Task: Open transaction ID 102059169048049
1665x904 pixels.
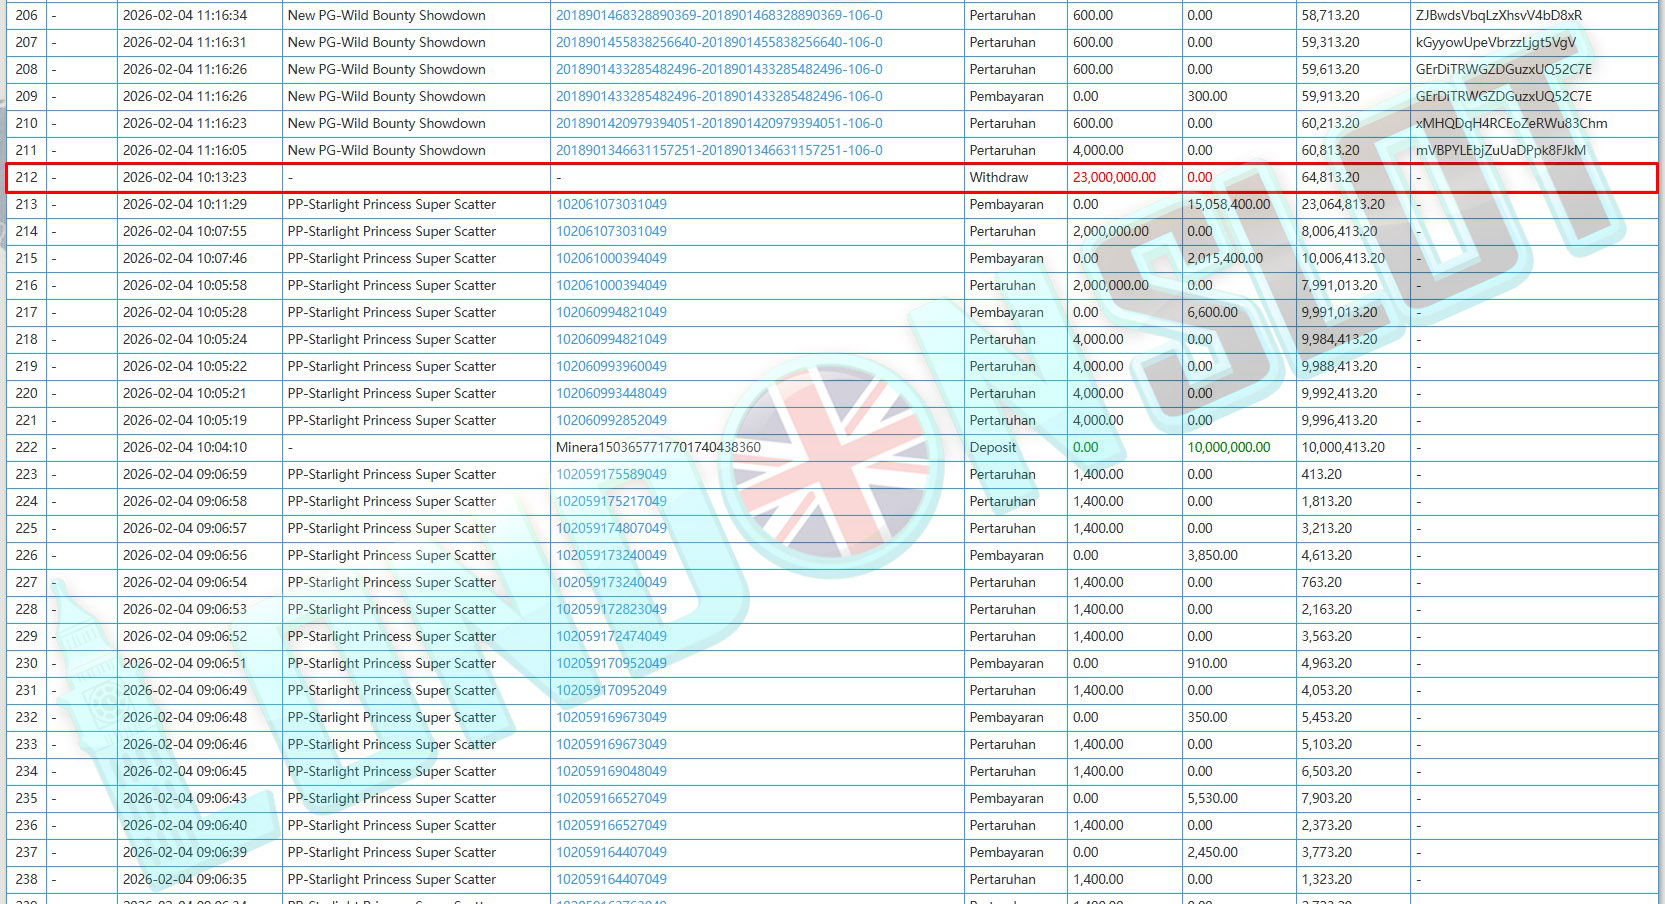Action: [x=611, y=772]
